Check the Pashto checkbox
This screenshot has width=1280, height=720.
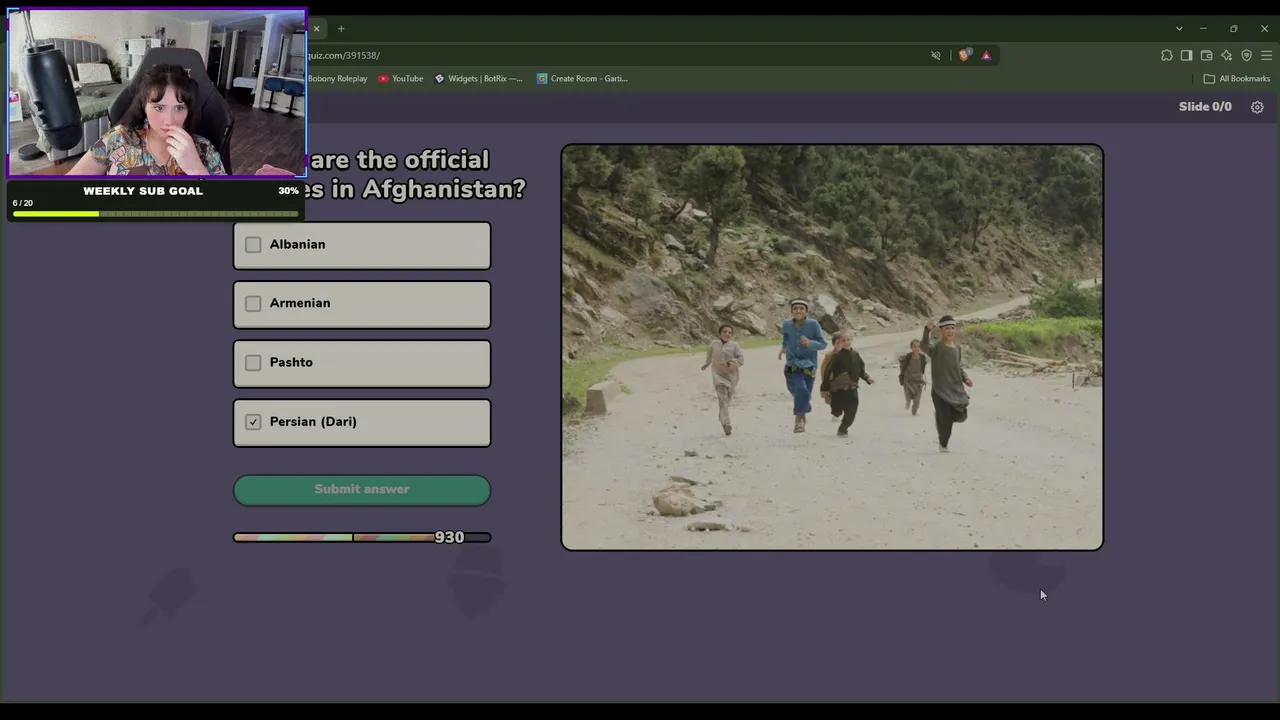(253, 363)
